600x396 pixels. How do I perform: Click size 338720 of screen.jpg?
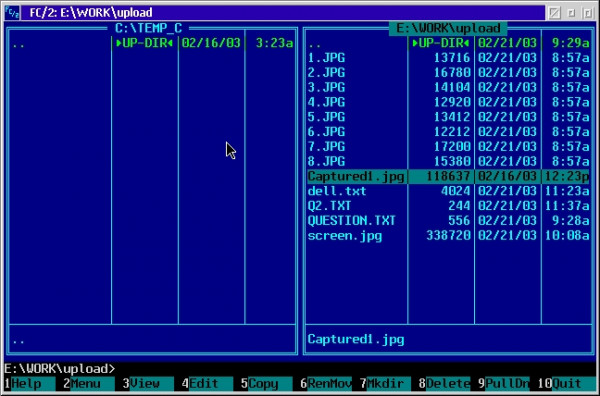tap(448, 236)
